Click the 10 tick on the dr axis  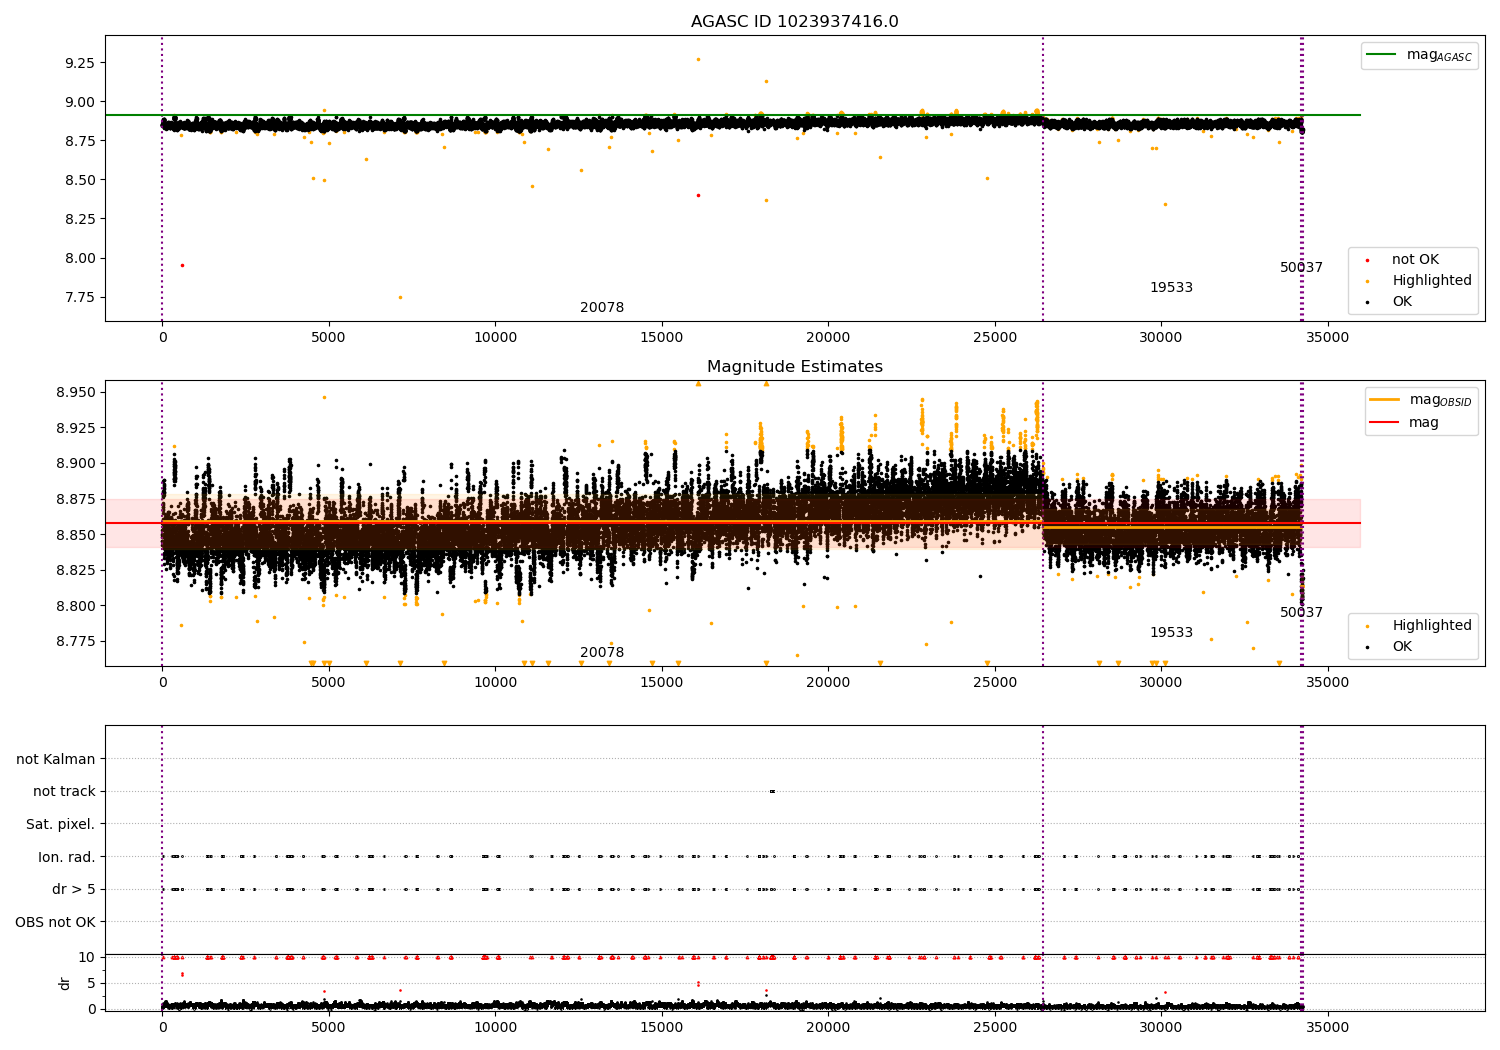pyautogui.click(x=88, y=958)
